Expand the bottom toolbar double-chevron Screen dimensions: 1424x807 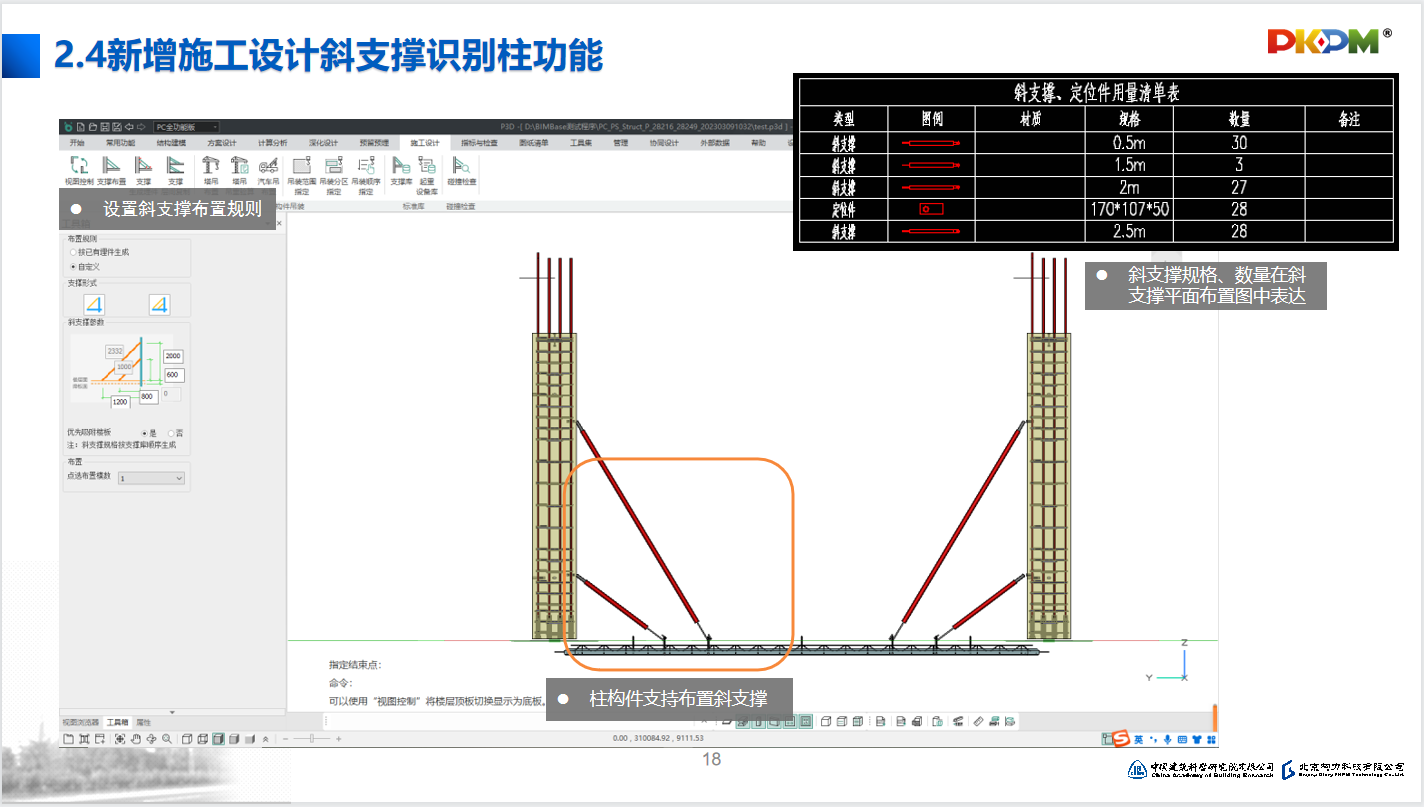266,739
